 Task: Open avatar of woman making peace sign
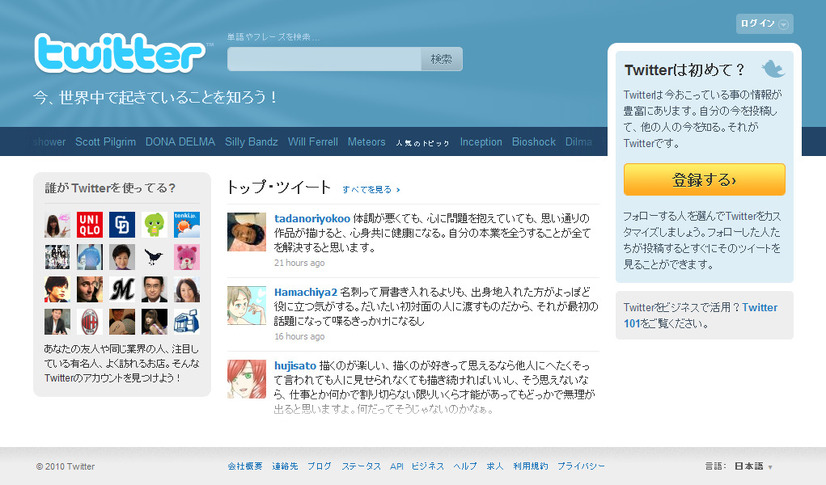[57, 225]
